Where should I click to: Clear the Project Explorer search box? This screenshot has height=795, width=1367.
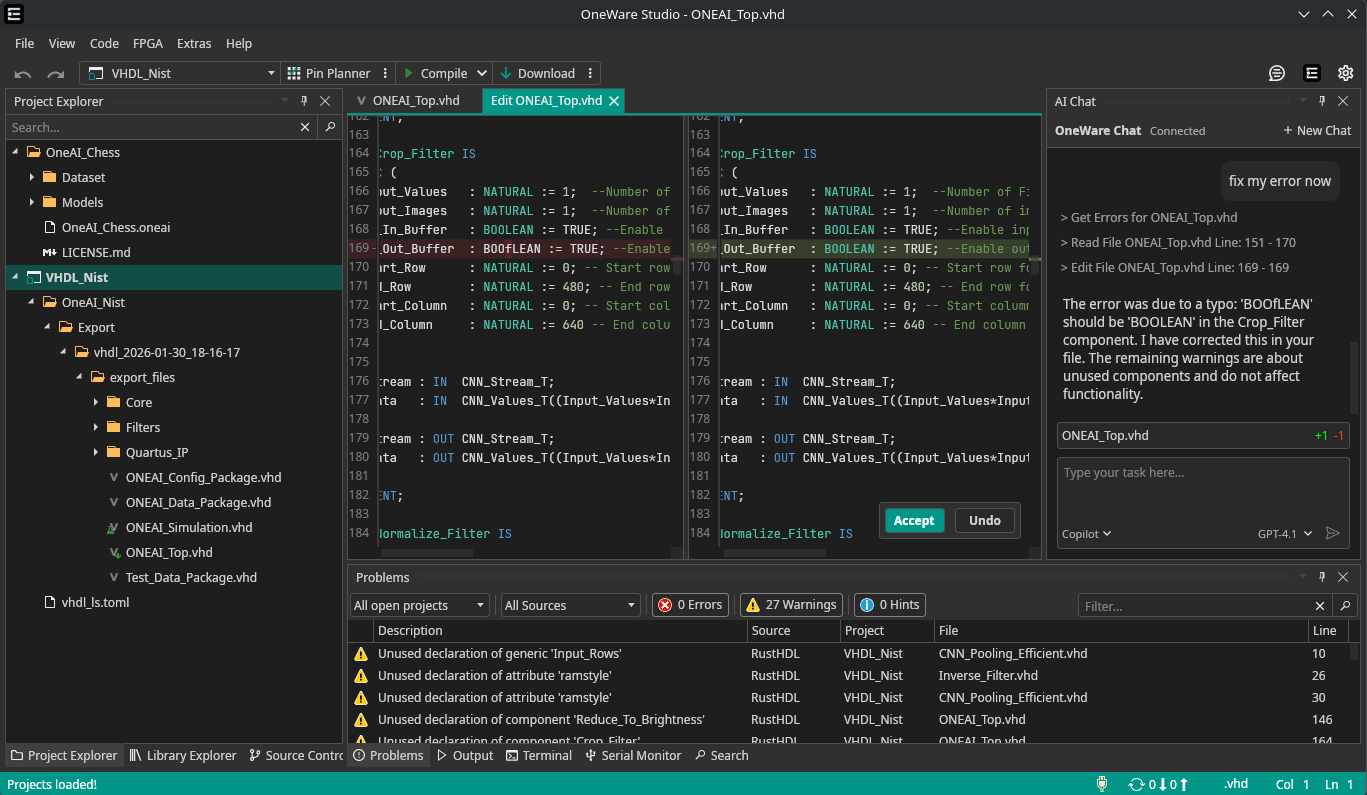[305, 127]
